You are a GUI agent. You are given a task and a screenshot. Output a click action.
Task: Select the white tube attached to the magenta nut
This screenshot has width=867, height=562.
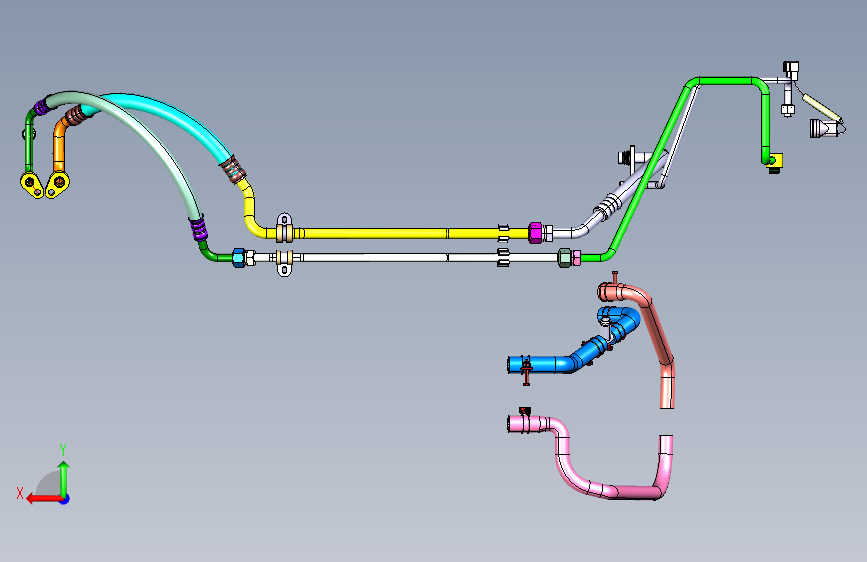coord(570,232)
